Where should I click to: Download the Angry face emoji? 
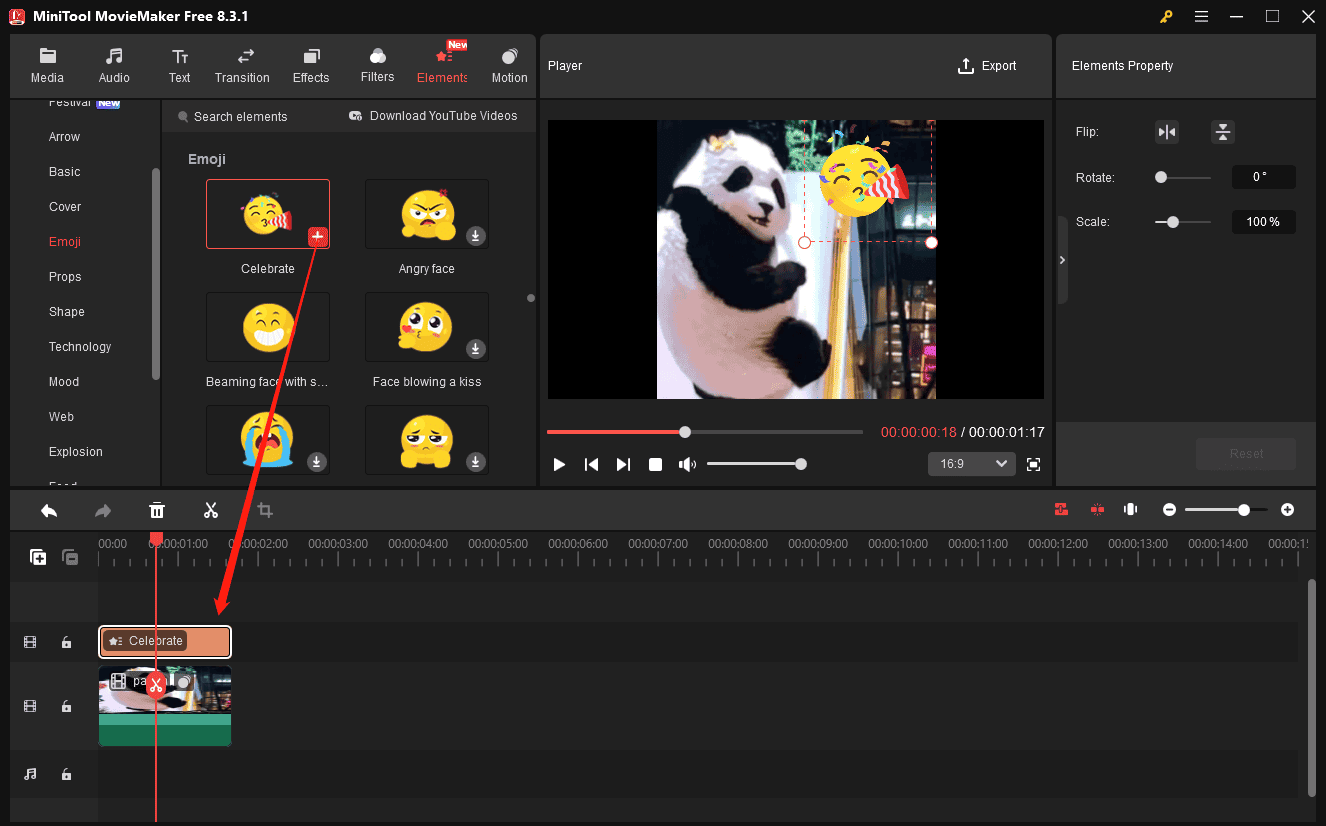[x=475, y=238]
